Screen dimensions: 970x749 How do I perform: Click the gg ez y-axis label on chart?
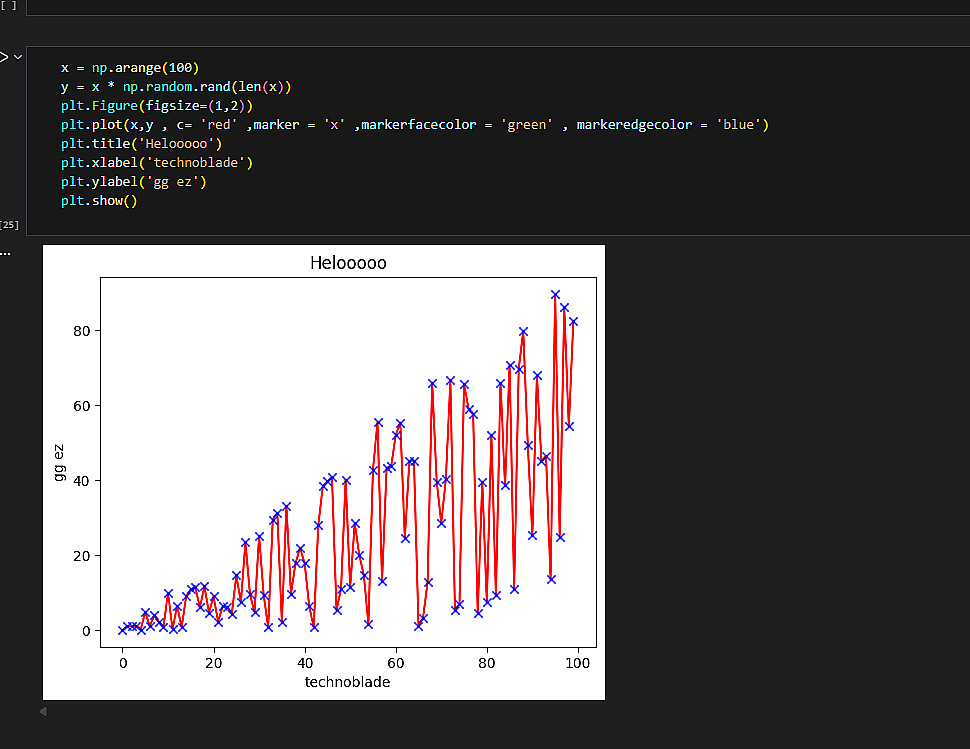pyautogui.click(x=61, y=462)
